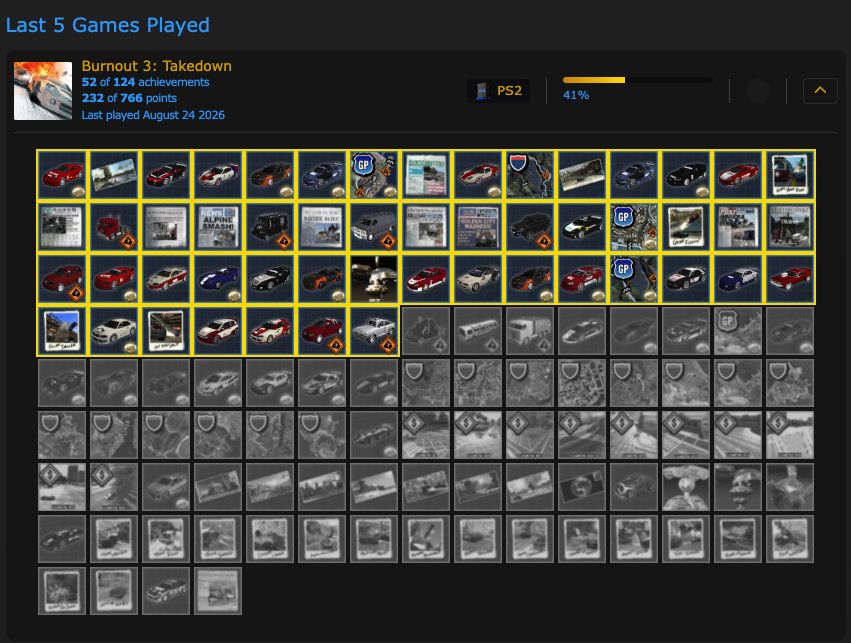Image resolution: width=851 pixels, height=643 pixels.
Task: Select the blue car with white stripes badge
Action: tap(218, 279)
